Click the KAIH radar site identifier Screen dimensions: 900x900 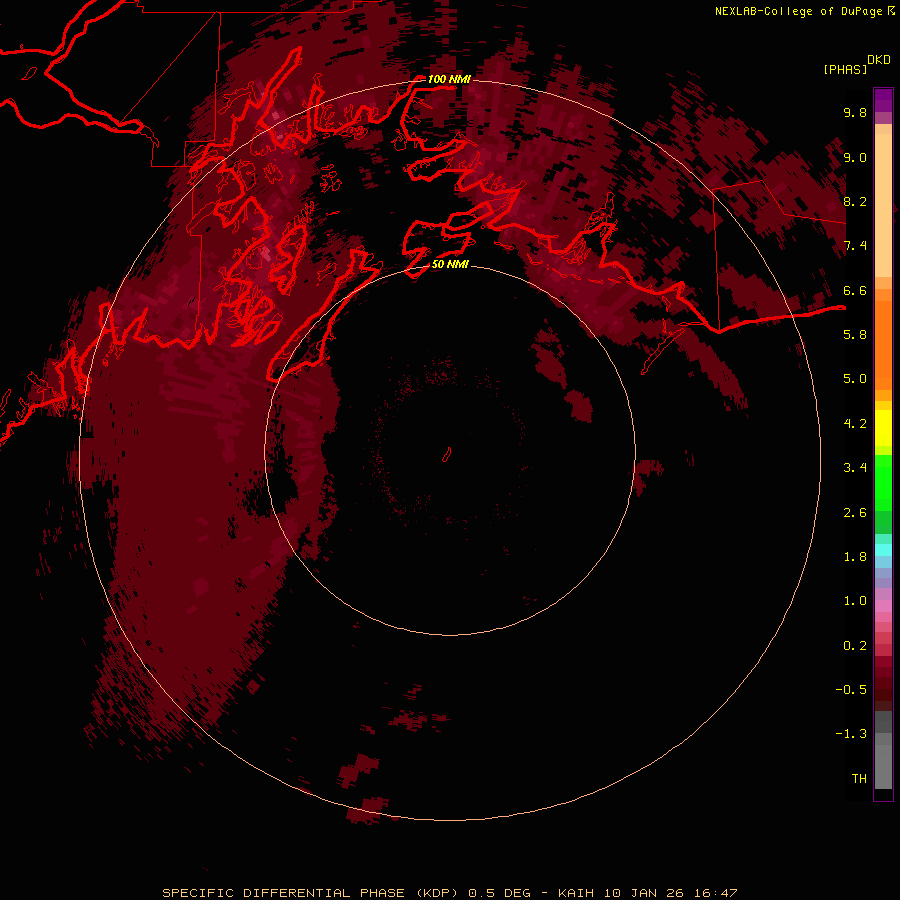click(x=577, y=893)
